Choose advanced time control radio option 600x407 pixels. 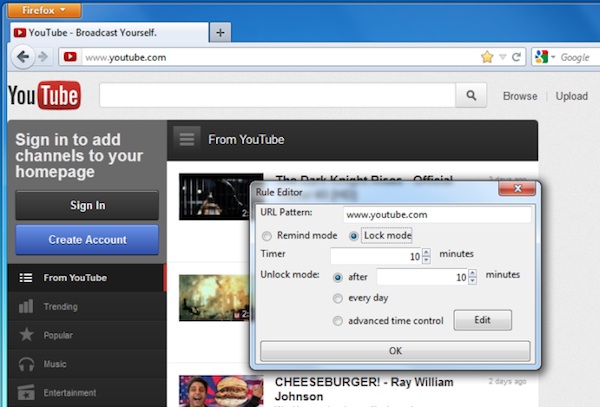point(338,321)
